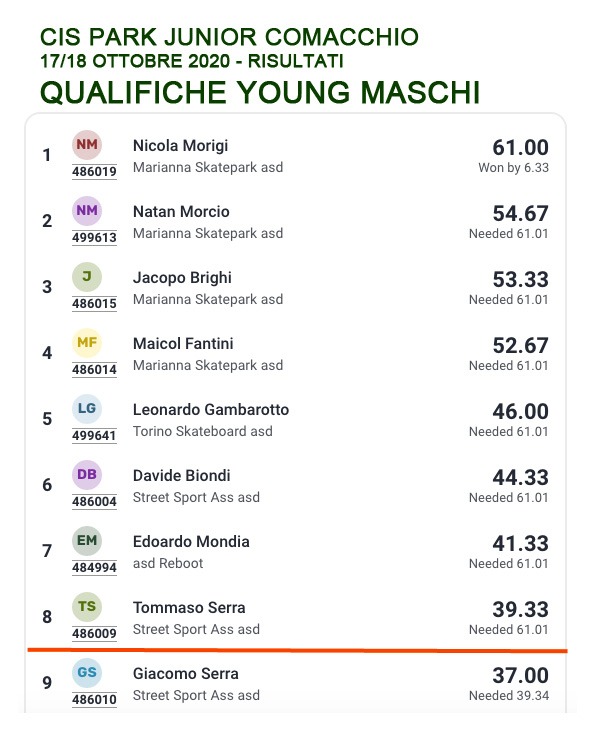The image size is (595, 737).
Task: Click the Qualifiche Young Maschi heading
Action: pos(260,92)
